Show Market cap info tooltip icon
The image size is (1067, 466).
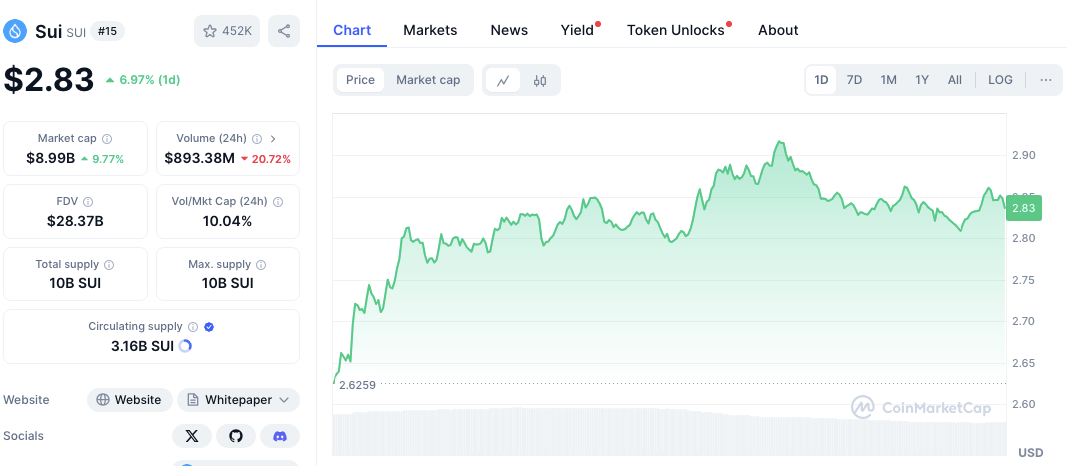coord(107,139)
